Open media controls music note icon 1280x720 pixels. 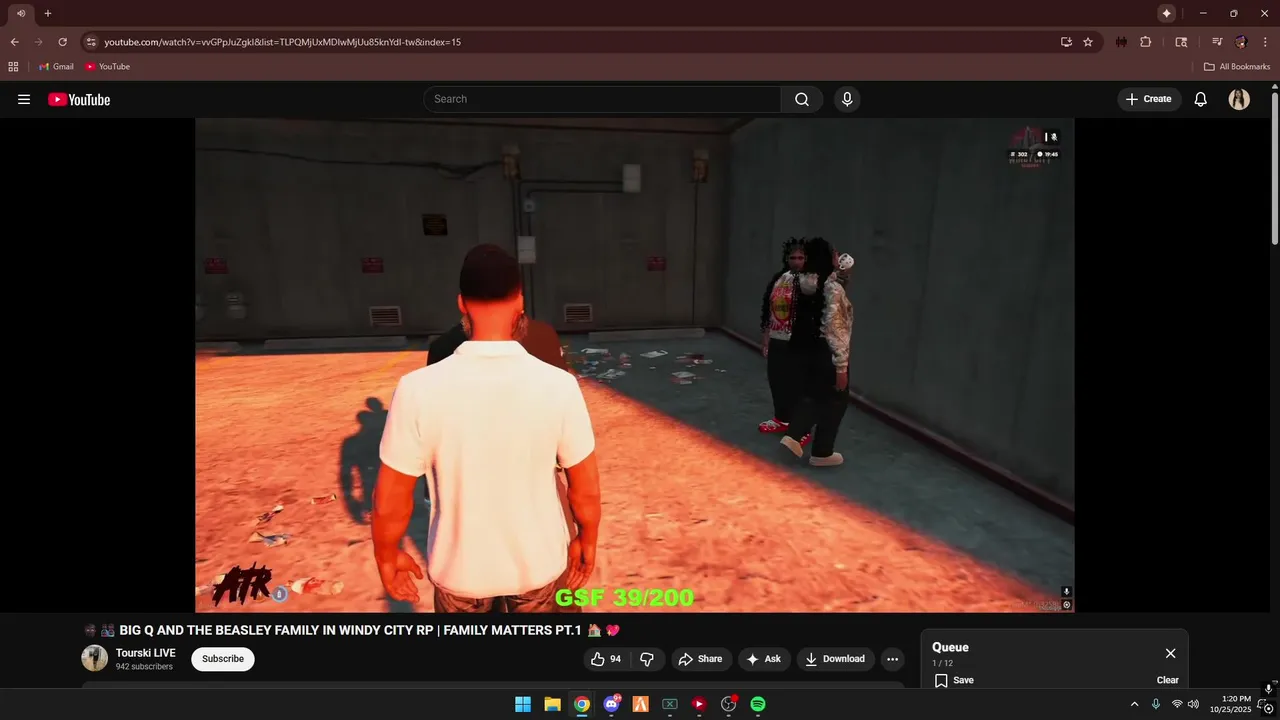click(1217, 42)
